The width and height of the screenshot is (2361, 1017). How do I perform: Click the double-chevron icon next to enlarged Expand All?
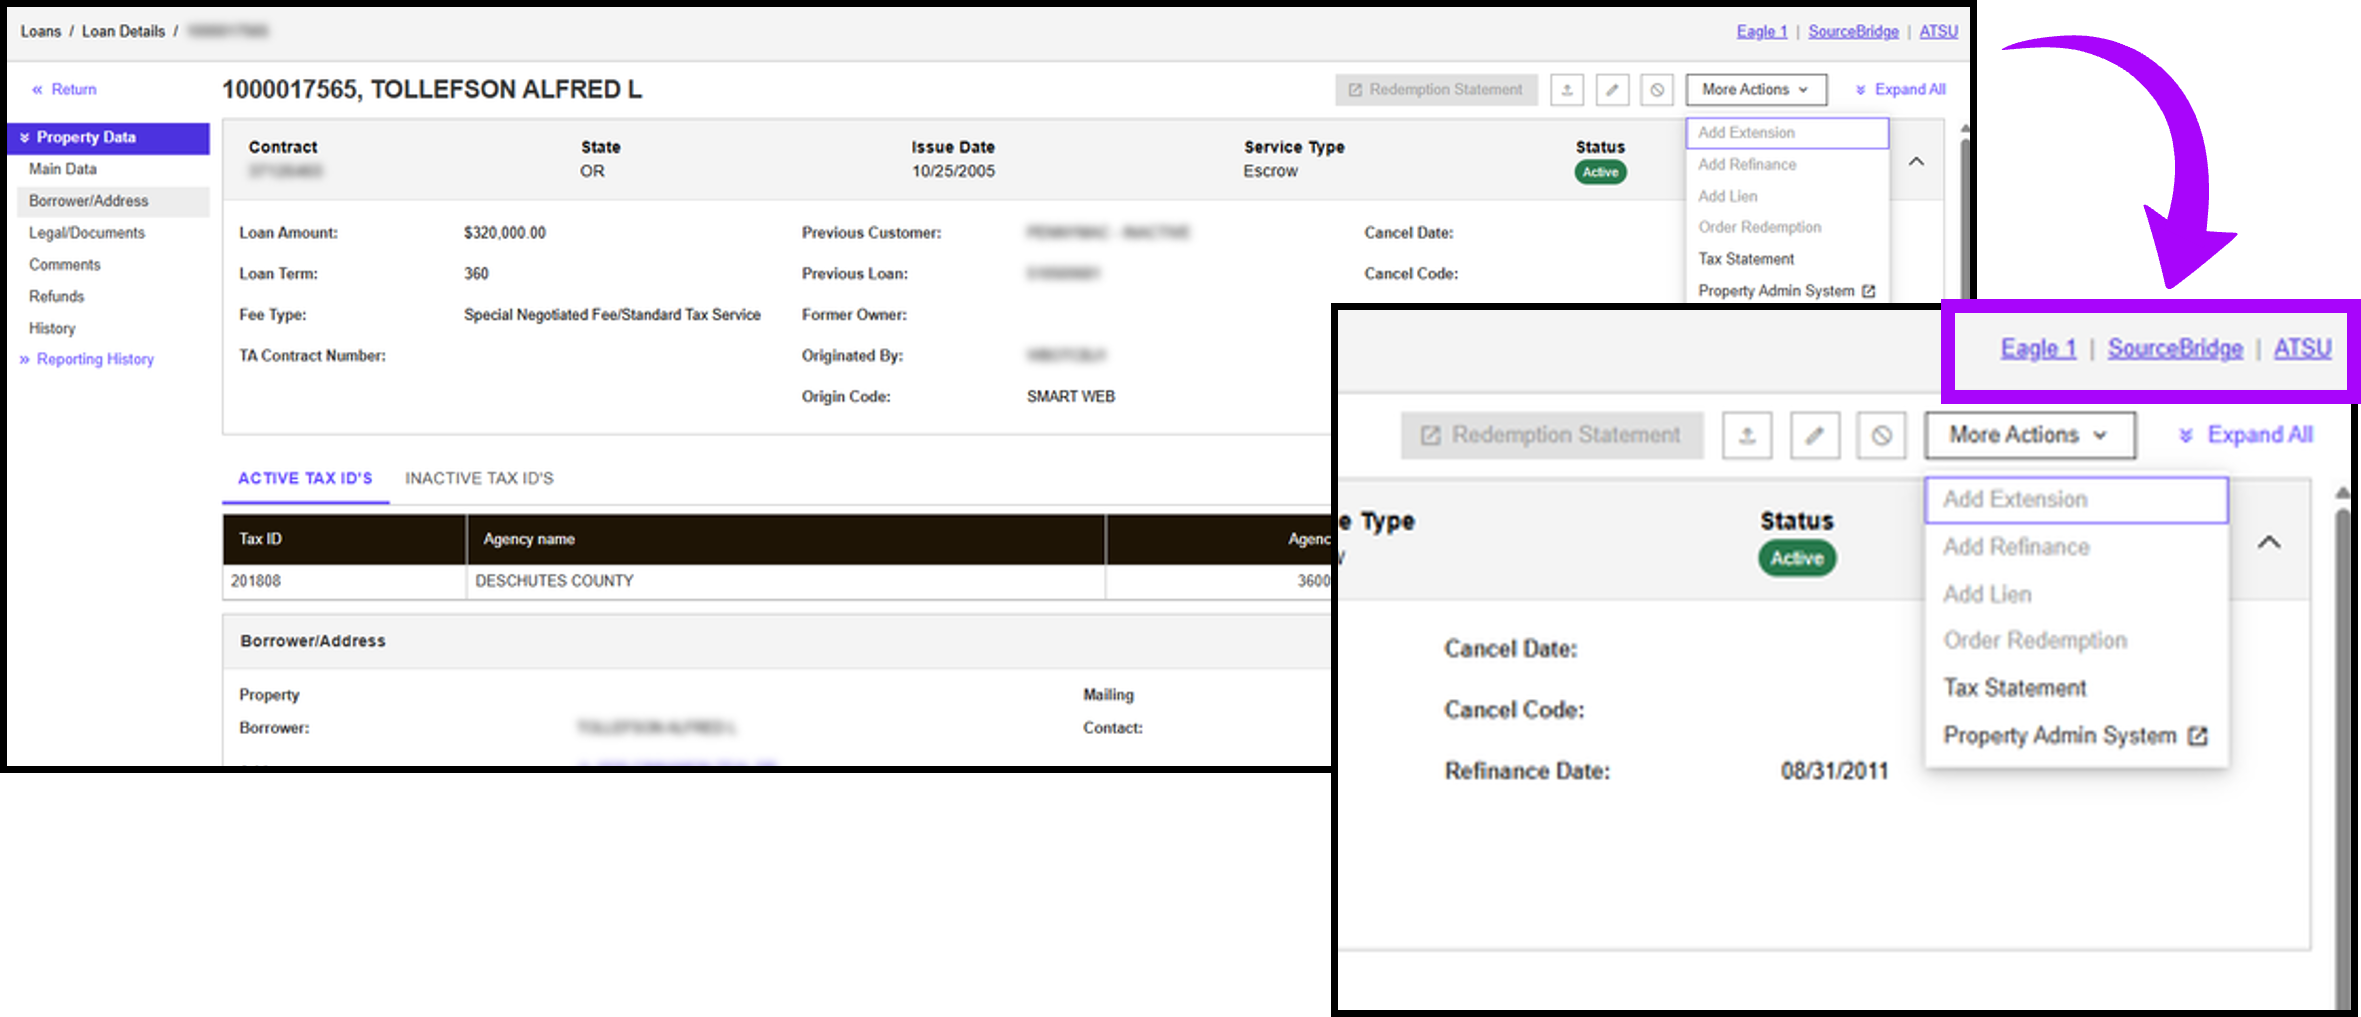(2185, 435)
